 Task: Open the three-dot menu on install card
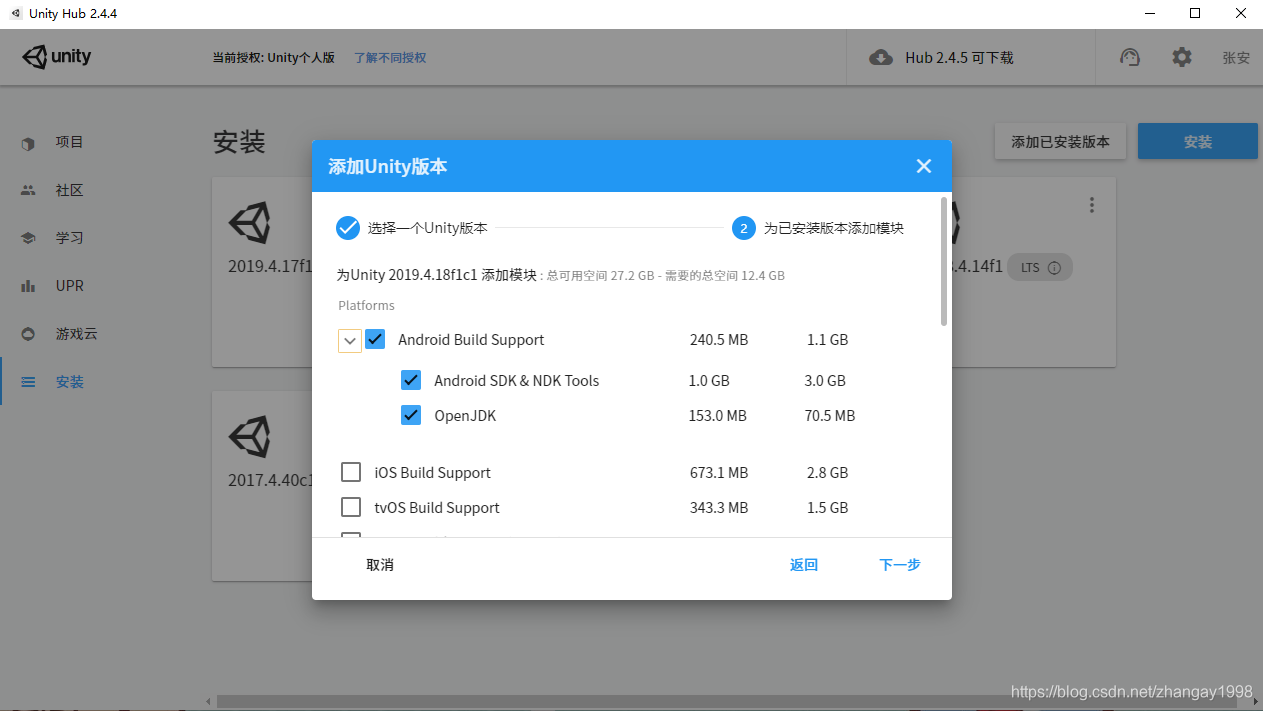pyautogui.click(x=1092, y=205)
